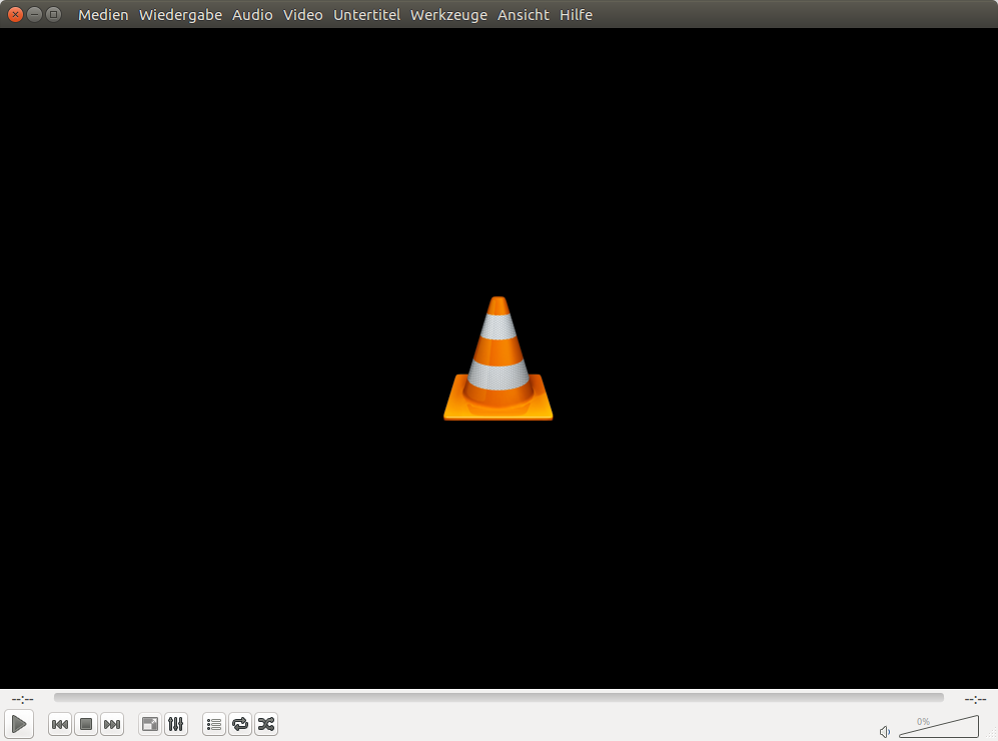
Task: Show the playlist view icon
Action: (214, 724)
